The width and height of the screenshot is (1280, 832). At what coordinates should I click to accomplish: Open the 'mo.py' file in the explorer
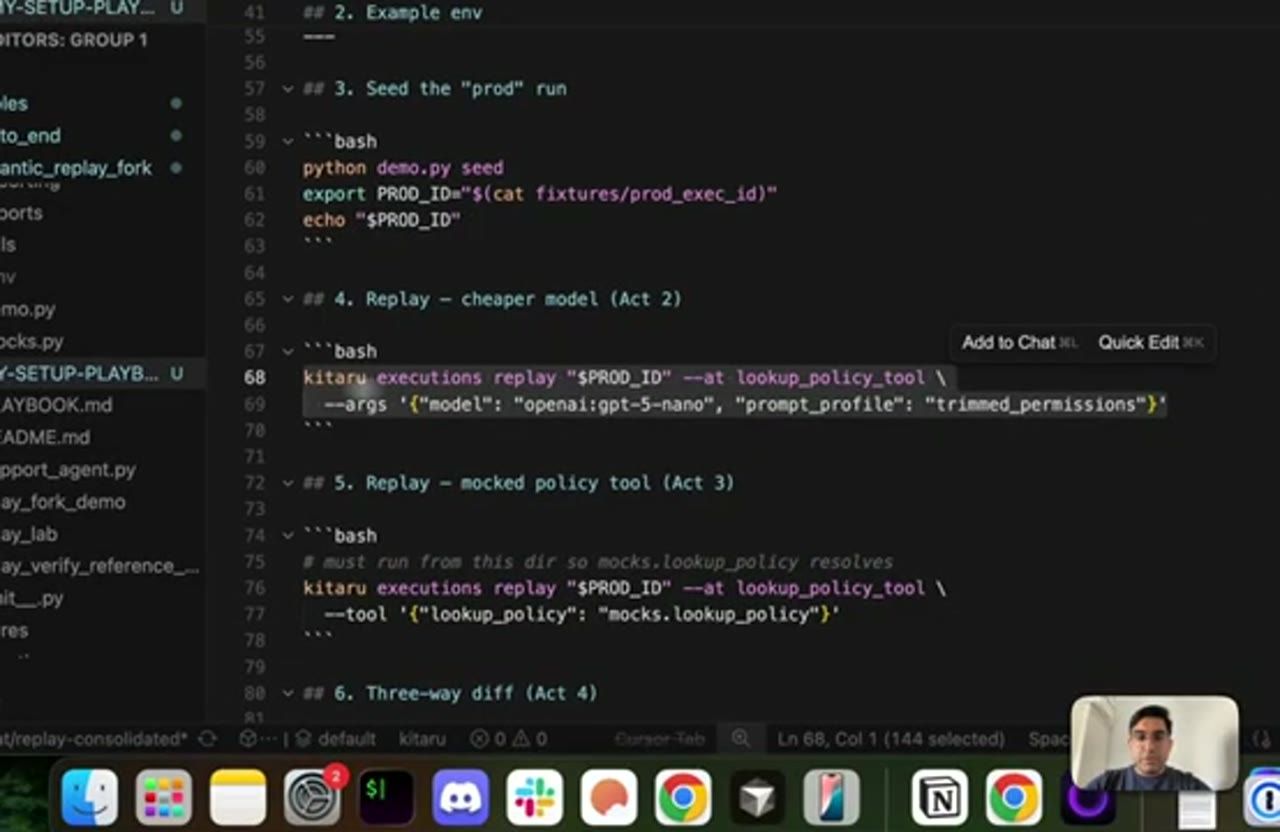click(28, 309)
